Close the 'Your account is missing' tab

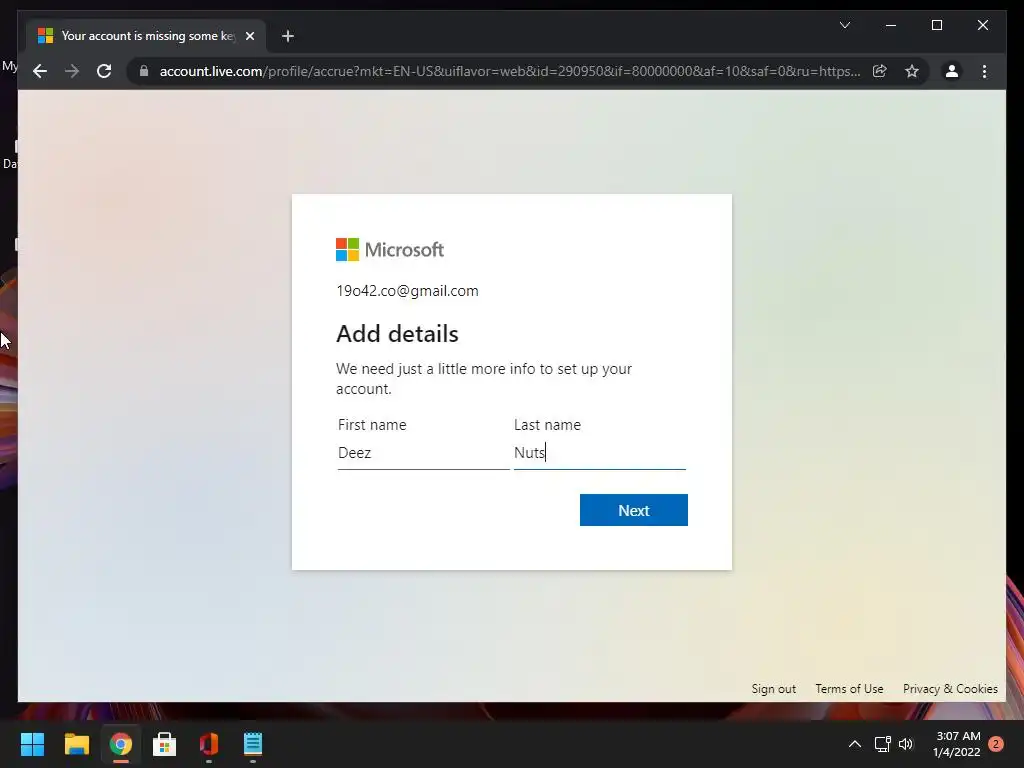[249, 36]
